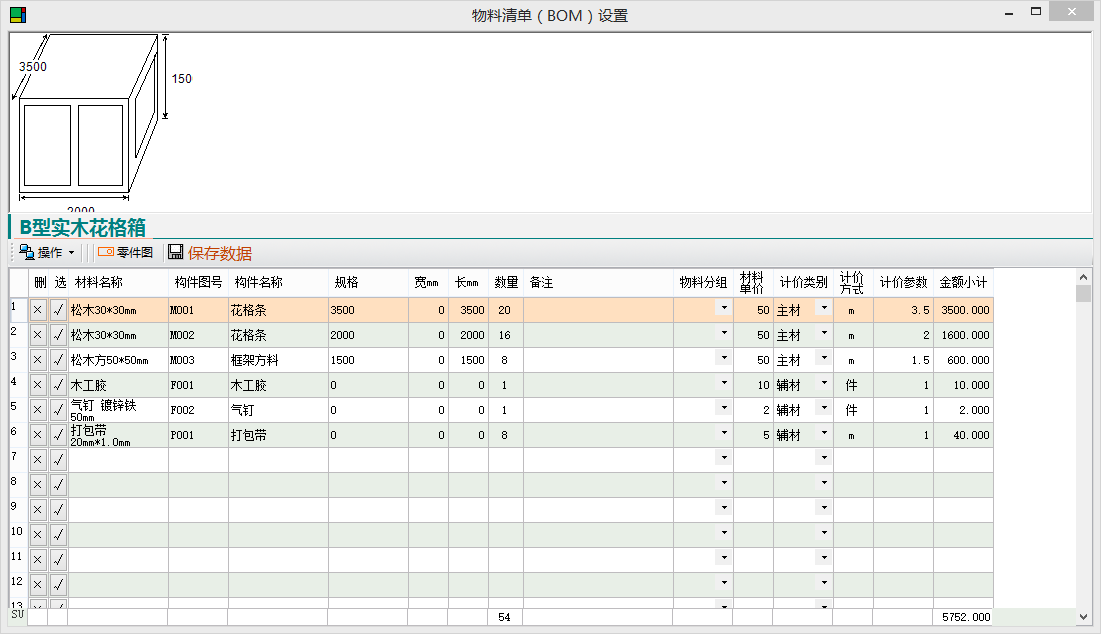Toggle the select checkmark on row 2
Viewport: 1101px width, 634px height.
pyautogui.click(x=58, y=335)
